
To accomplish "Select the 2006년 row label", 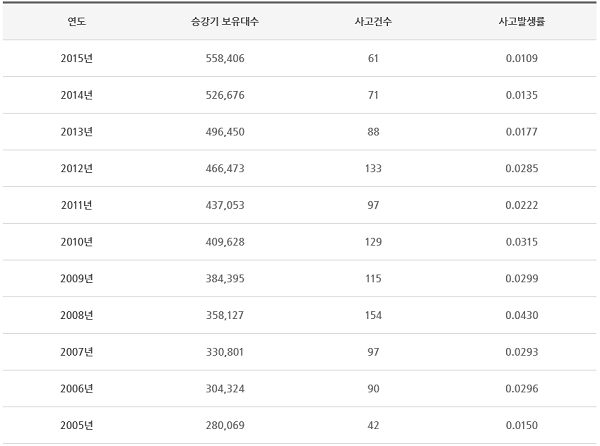I will [76, 388].
